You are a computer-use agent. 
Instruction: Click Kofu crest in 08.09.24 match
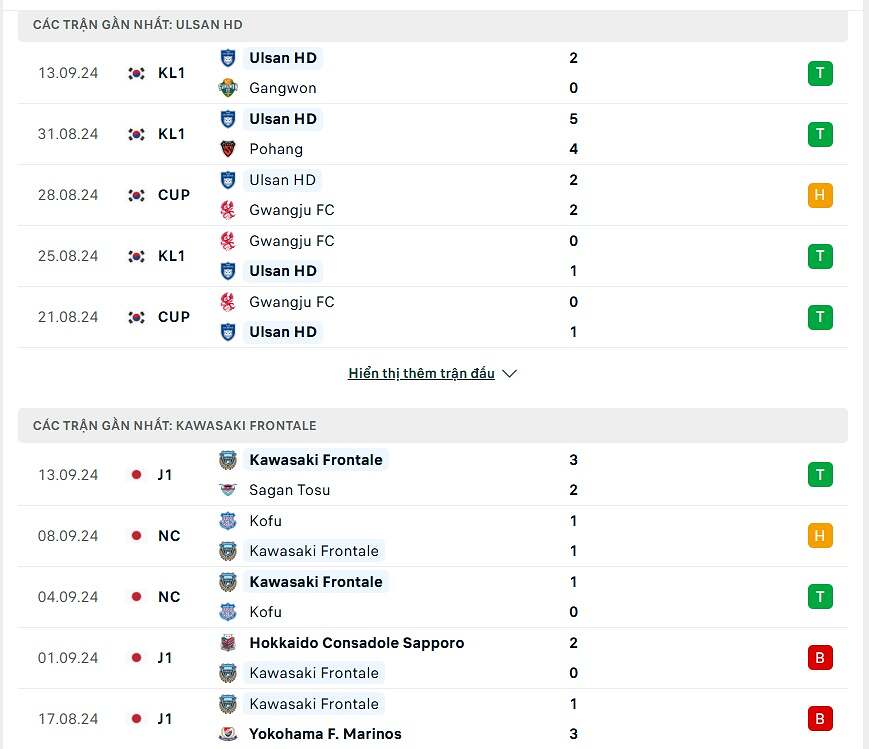(x=228, y=521)
